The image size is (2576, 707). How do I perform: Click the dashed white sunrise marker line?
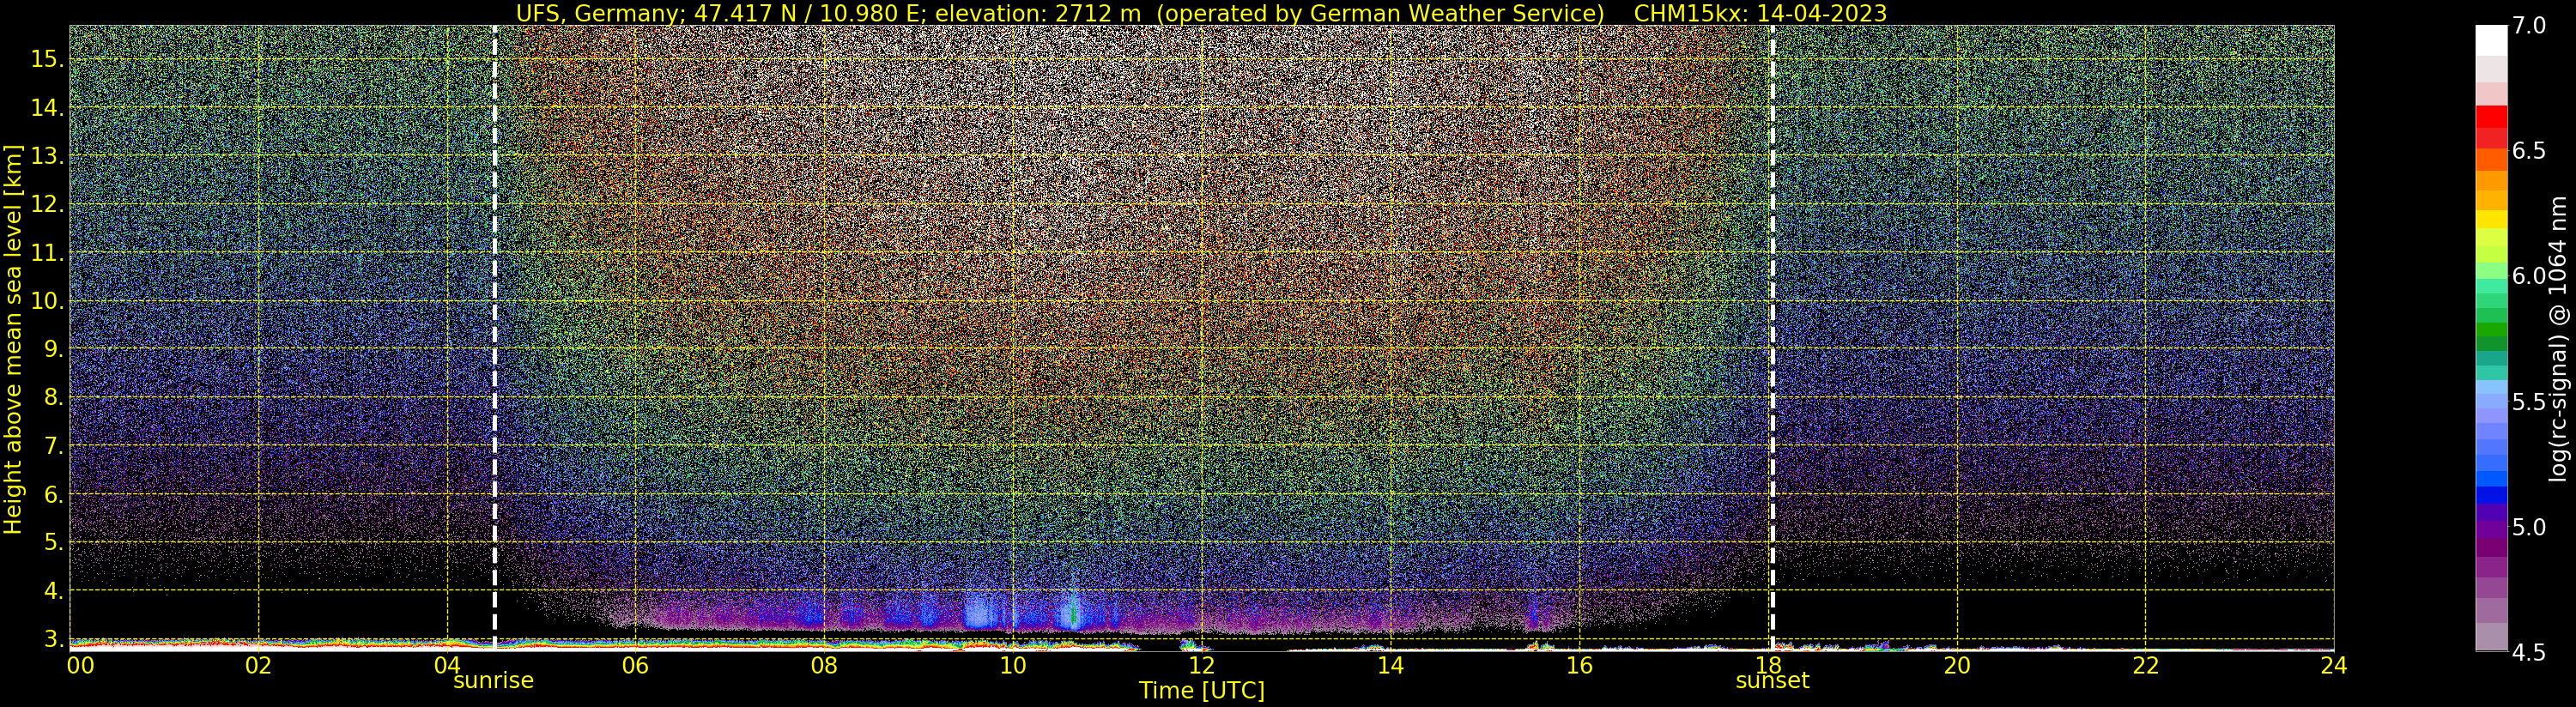(495, 338)
